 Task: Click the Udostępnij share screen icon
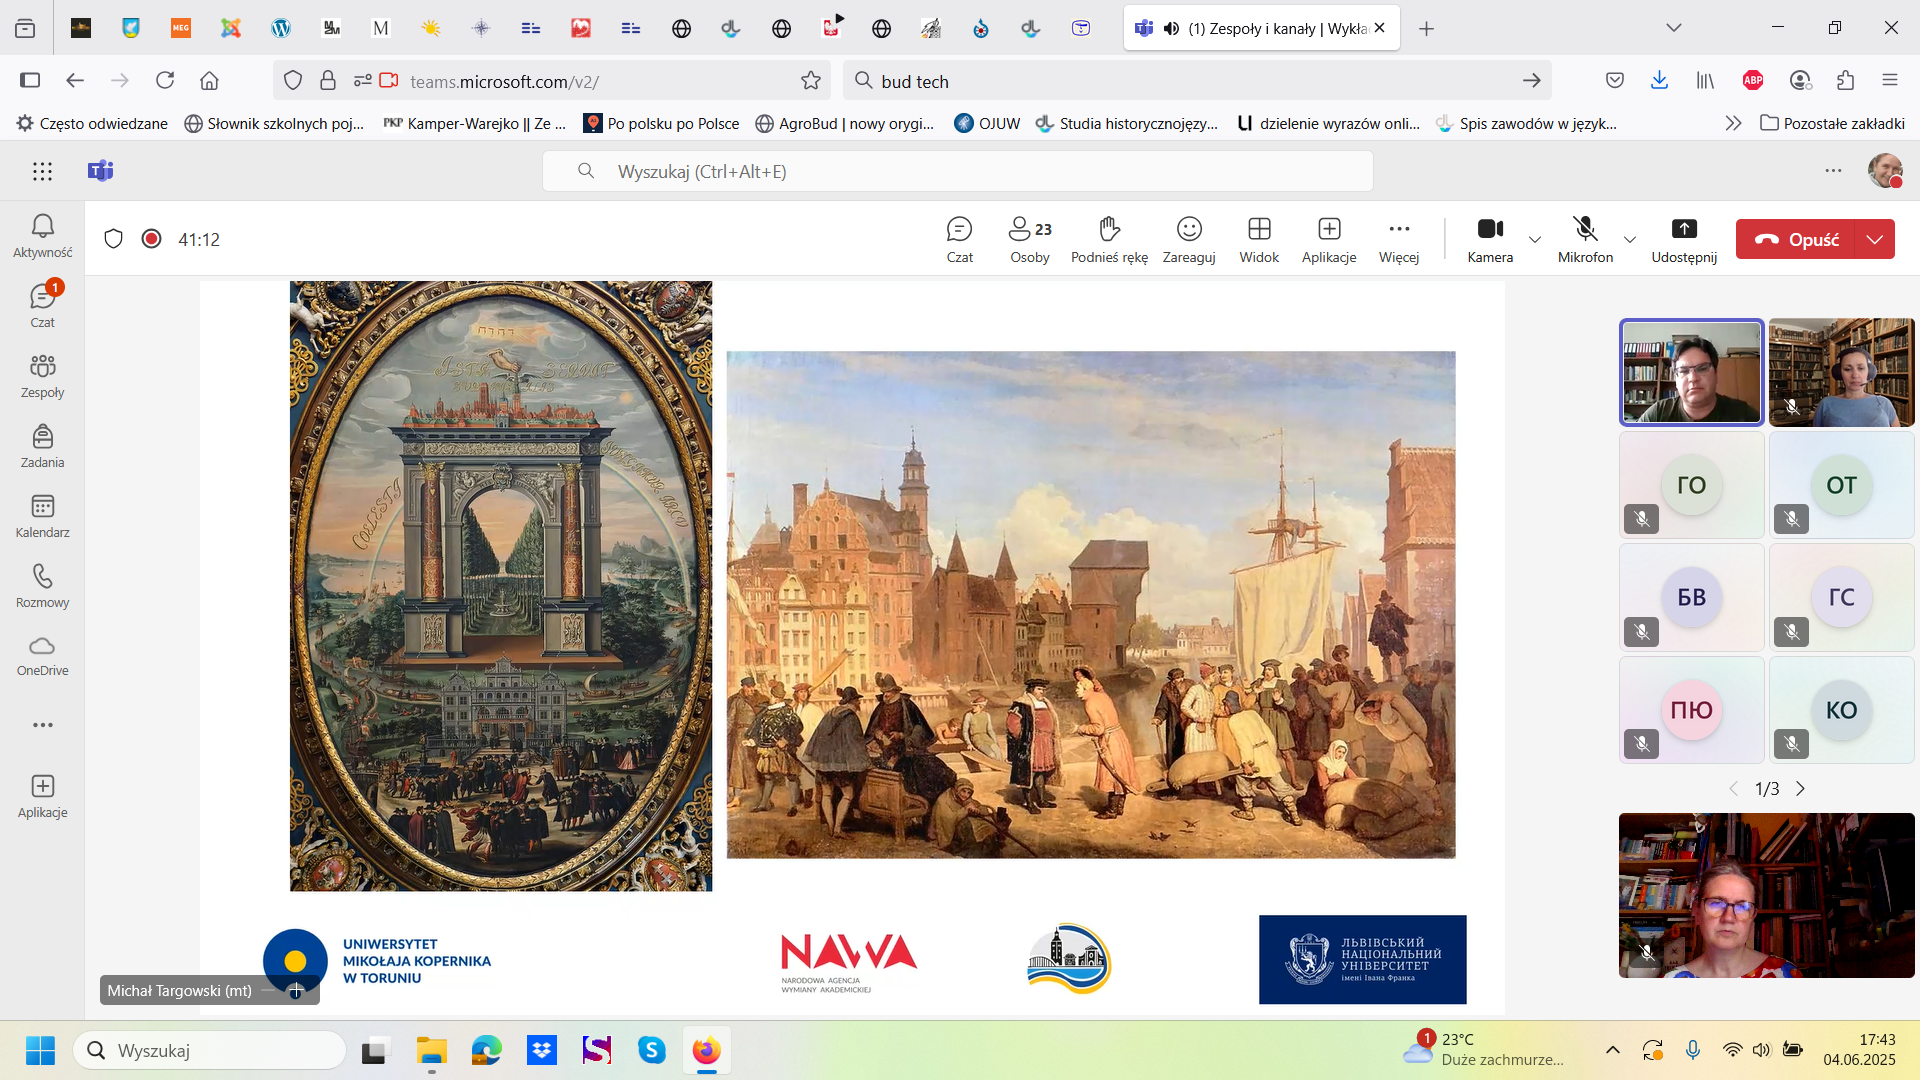point(1684,230)
